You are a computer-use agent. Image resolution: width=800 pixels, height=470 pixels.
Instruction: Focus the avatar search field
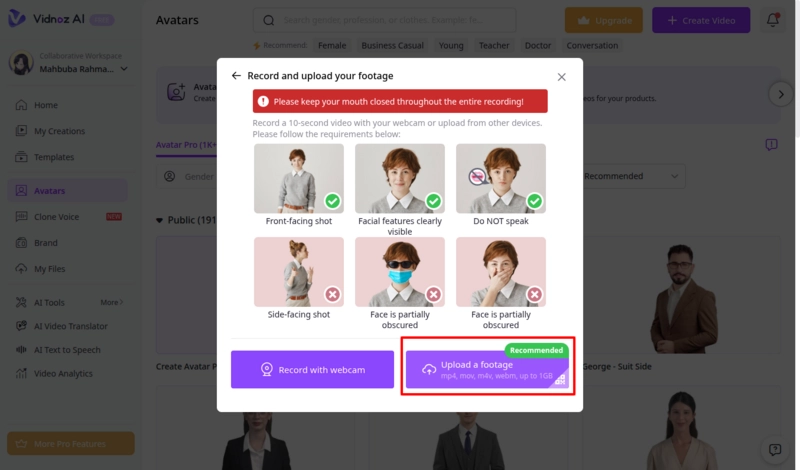(x=384, y=20)
